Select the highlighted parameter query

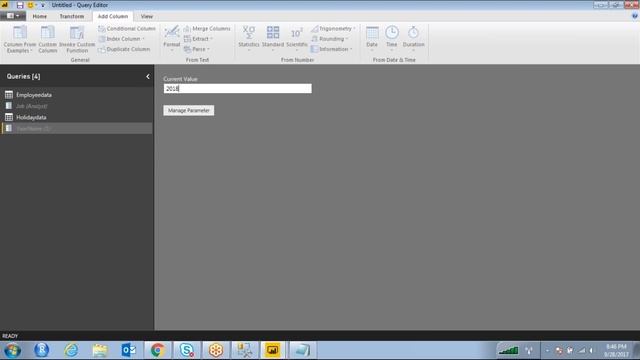tap(77, 129)
